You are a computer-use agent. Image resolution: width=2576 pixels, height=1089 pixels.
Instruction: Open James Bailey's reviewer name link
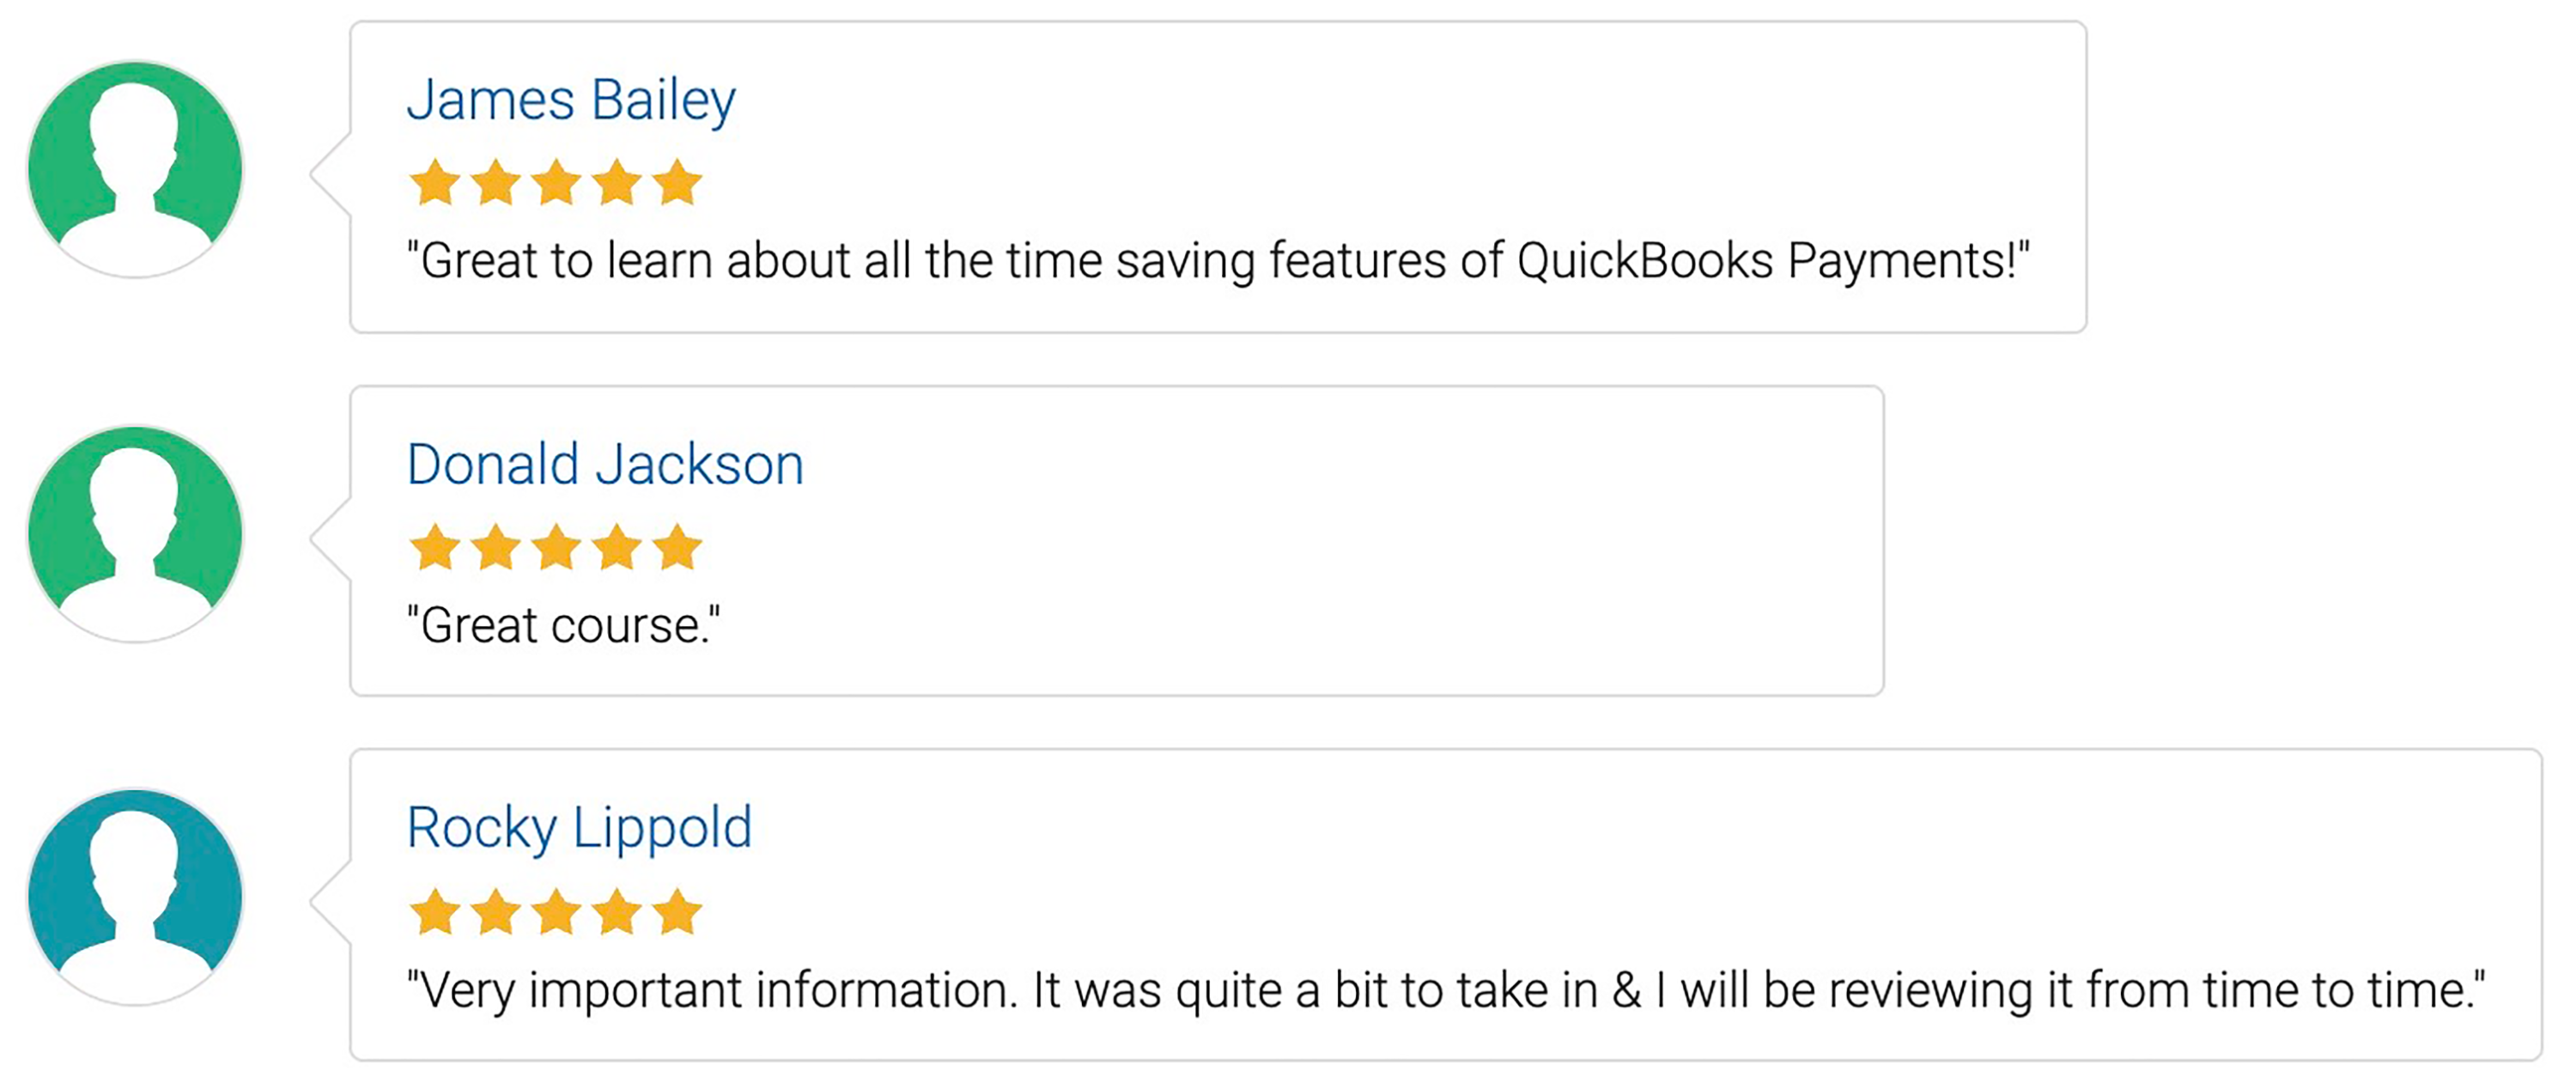(x=571, y=101)
